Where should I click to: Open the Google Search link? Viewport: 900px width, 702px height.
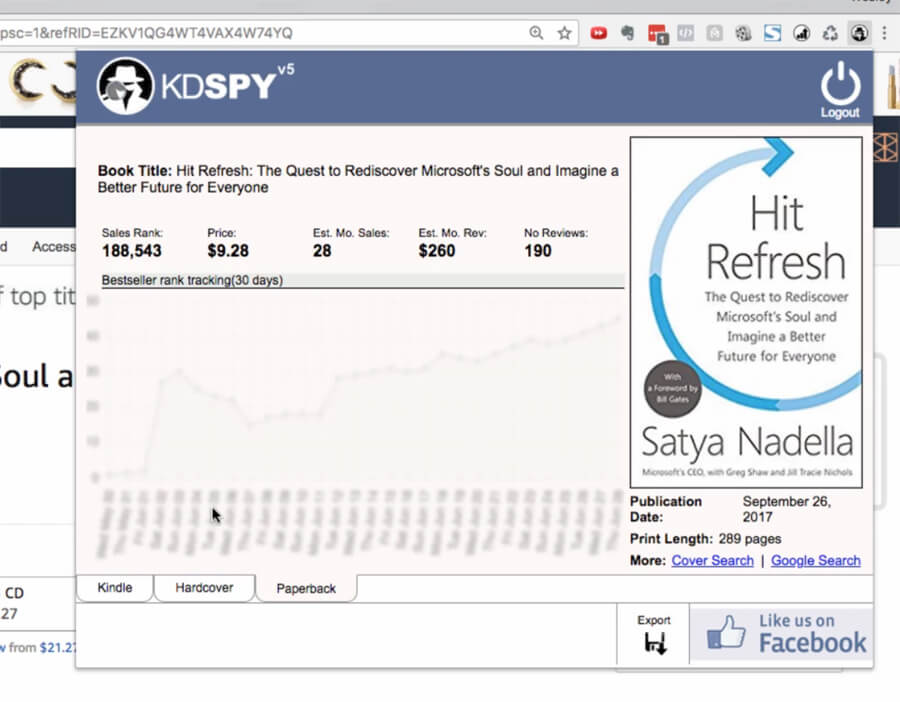click(x=816, y=560)
